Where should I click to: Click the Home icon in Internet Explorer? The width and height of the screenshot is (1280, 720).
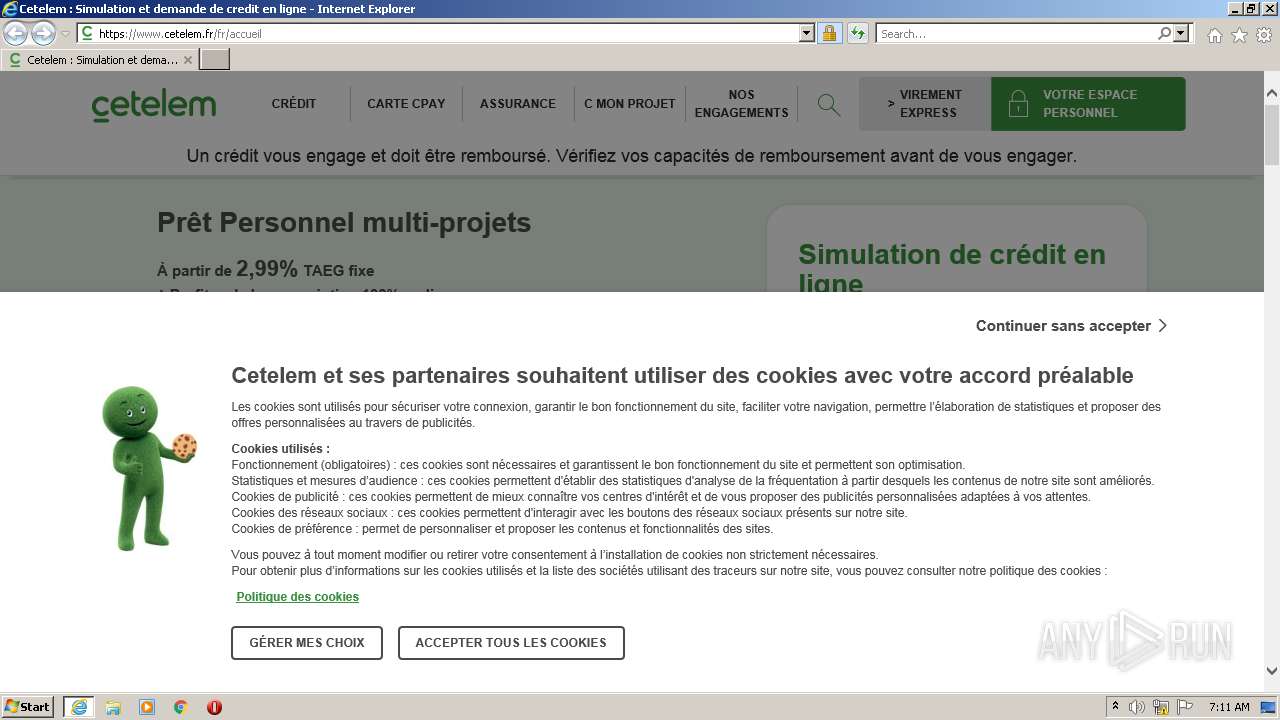point(1214,35)
